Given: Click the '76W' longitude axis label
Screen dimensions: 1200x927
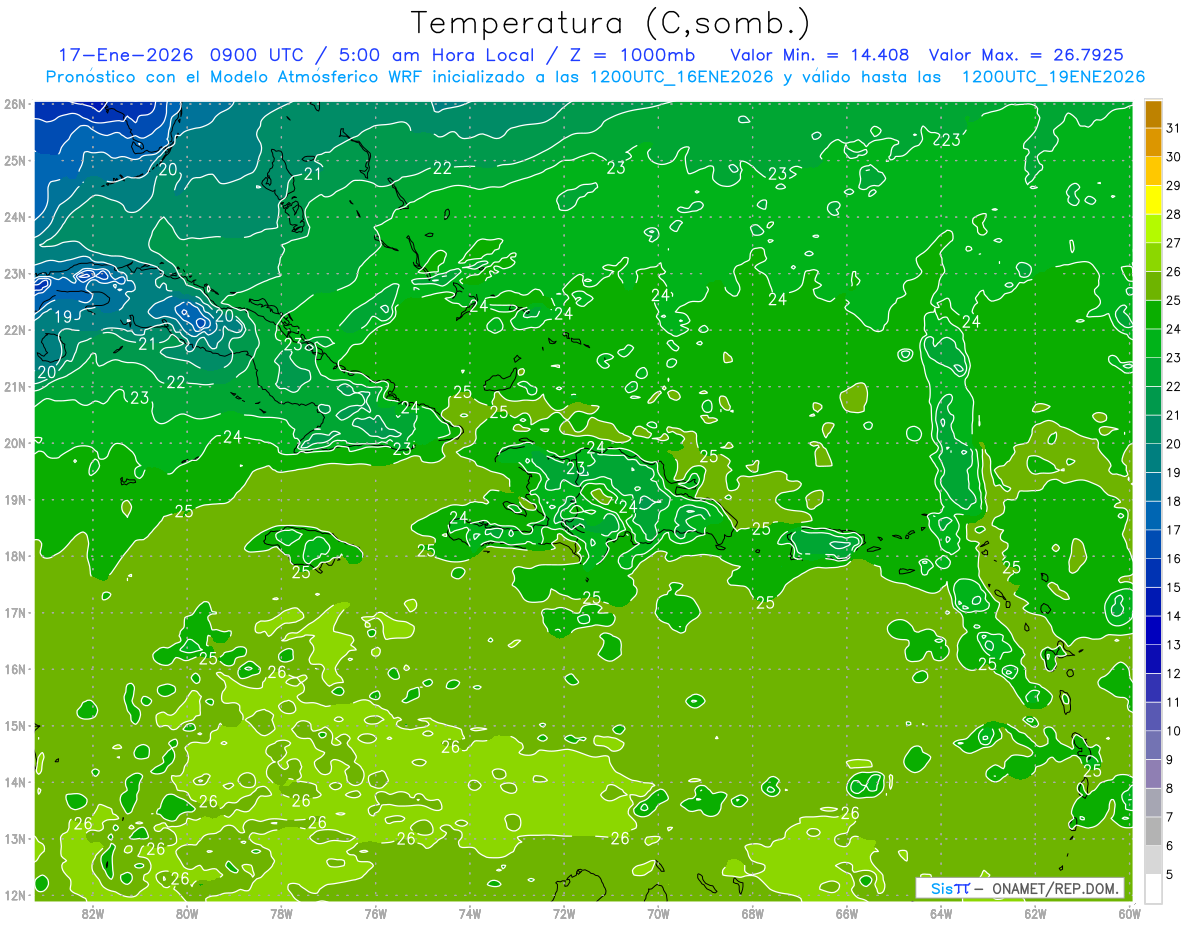Looking at the screenshot, I should [x=376, y=913].
